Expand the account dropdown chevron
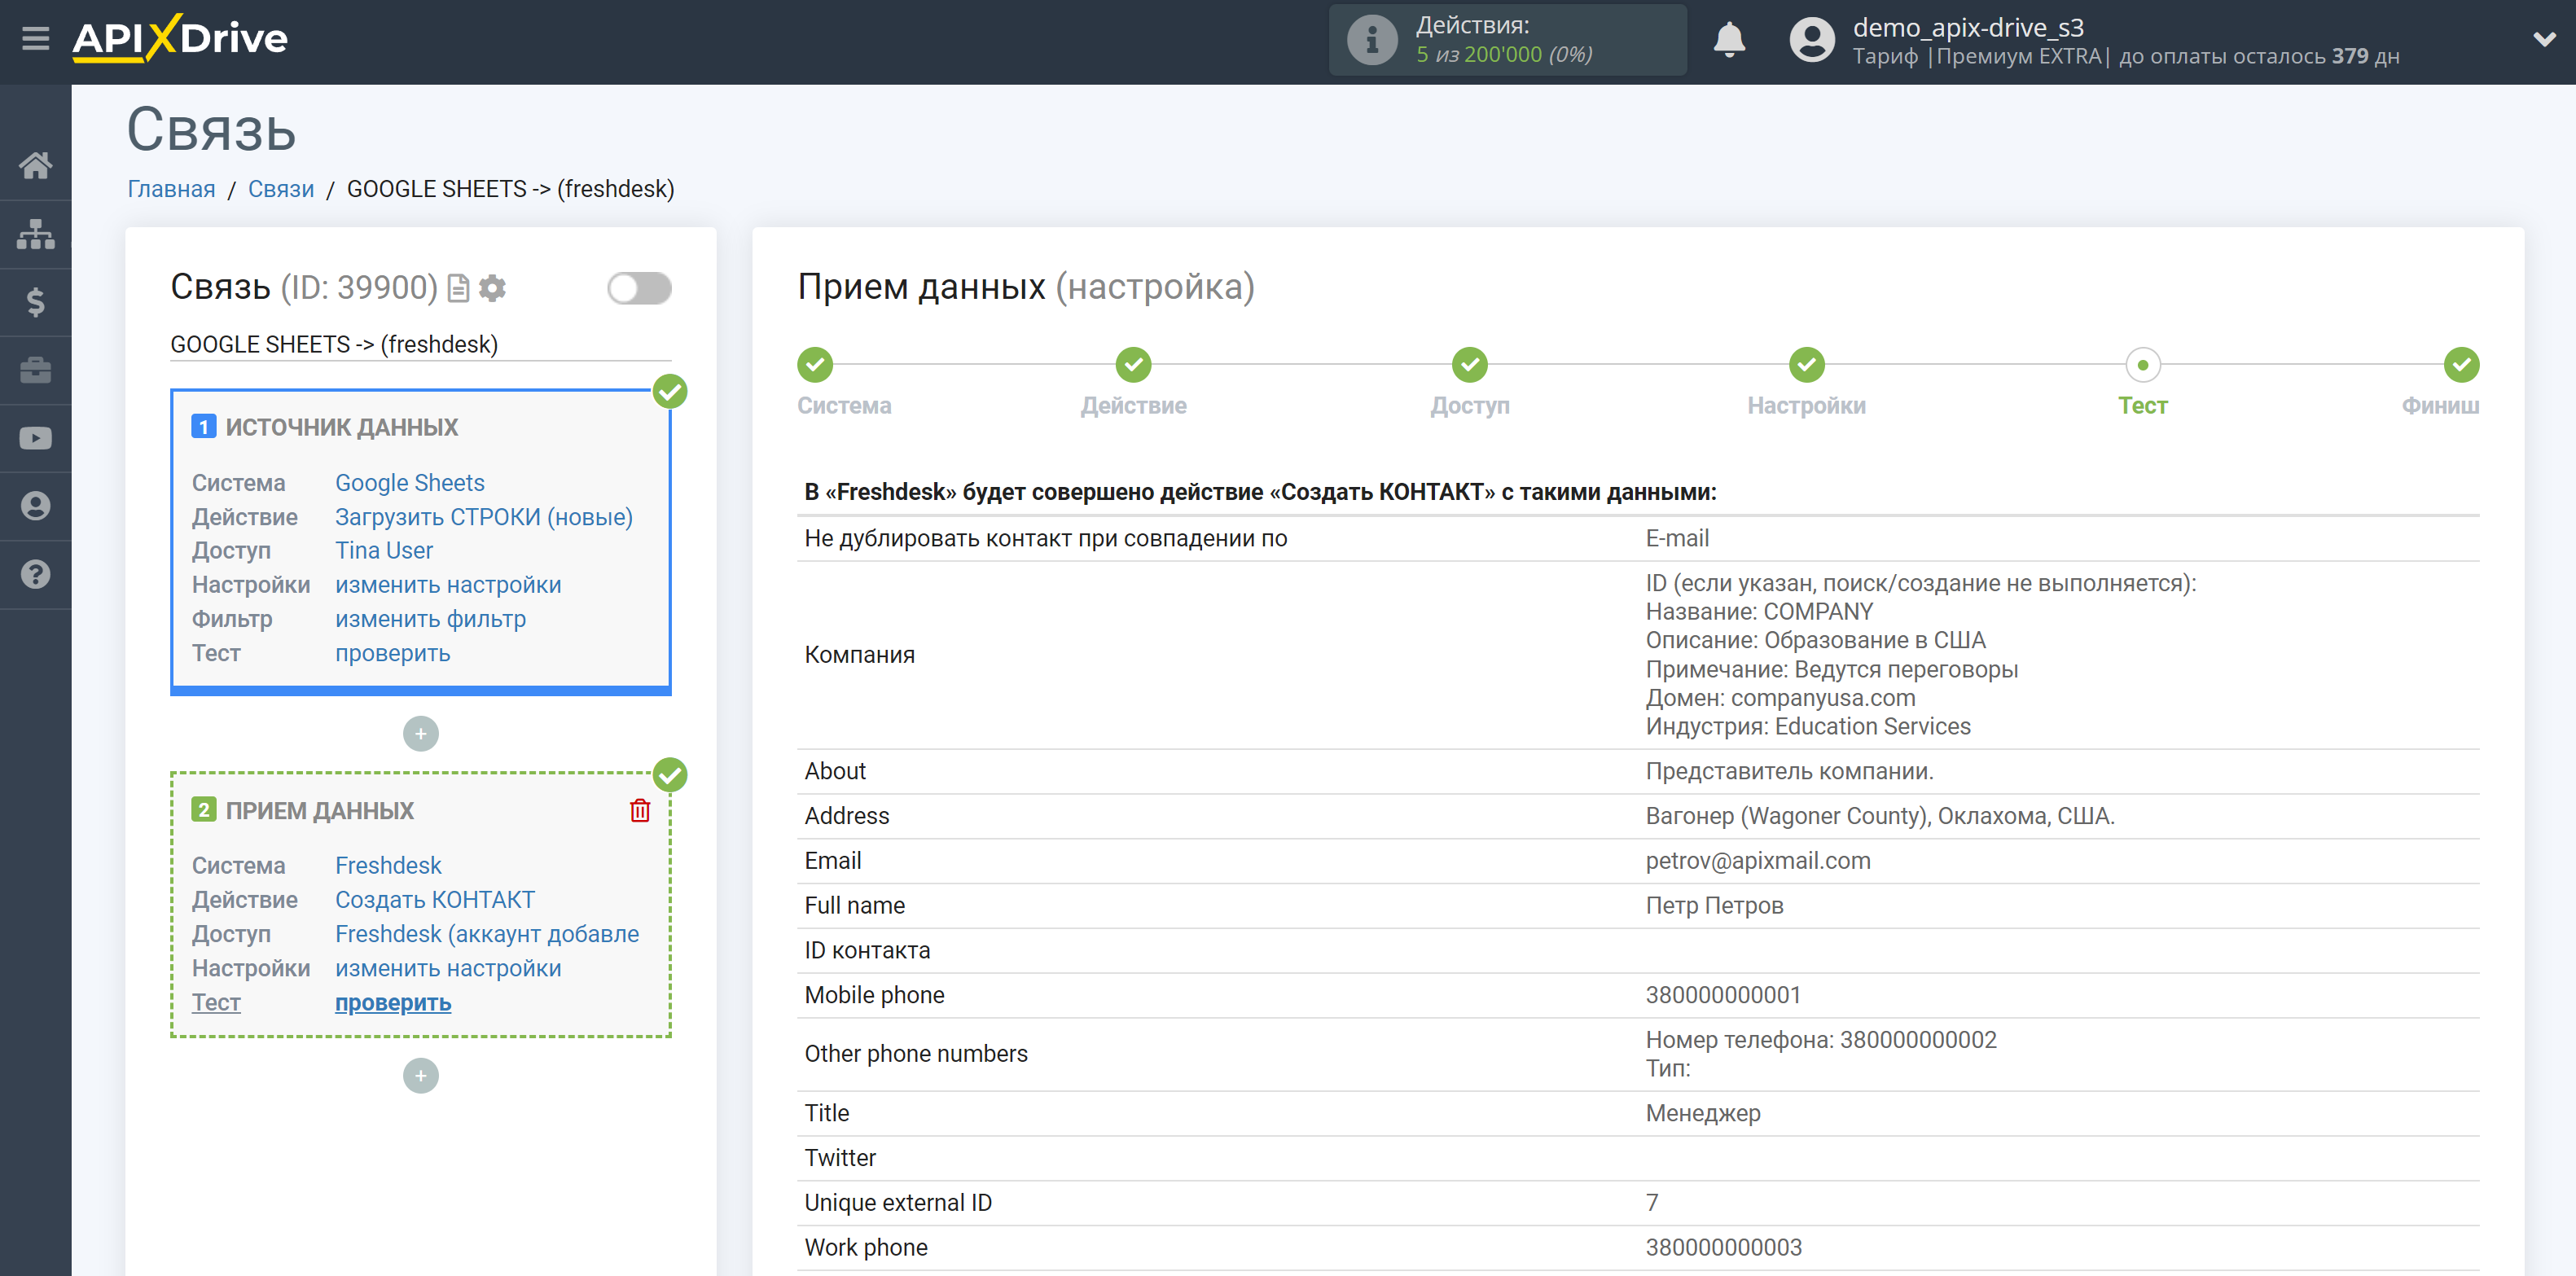 tap(2544, 39)
